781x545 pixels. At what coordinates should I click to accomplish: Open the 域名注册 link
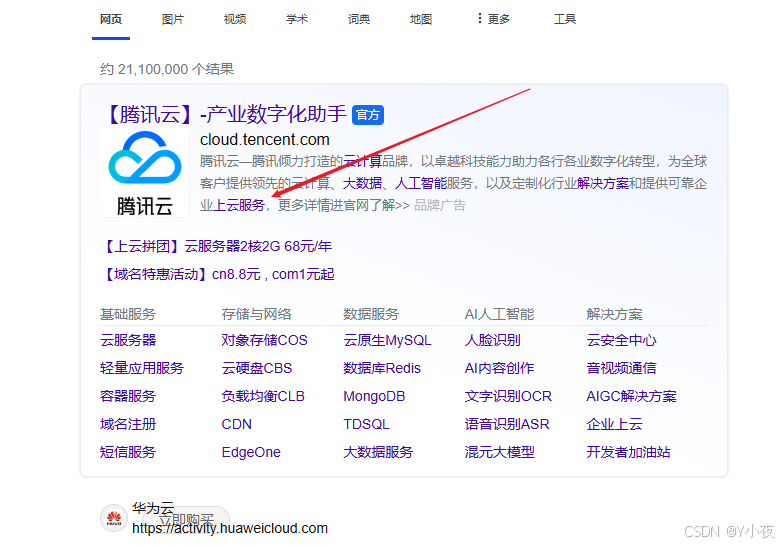[x=128, y=423]
